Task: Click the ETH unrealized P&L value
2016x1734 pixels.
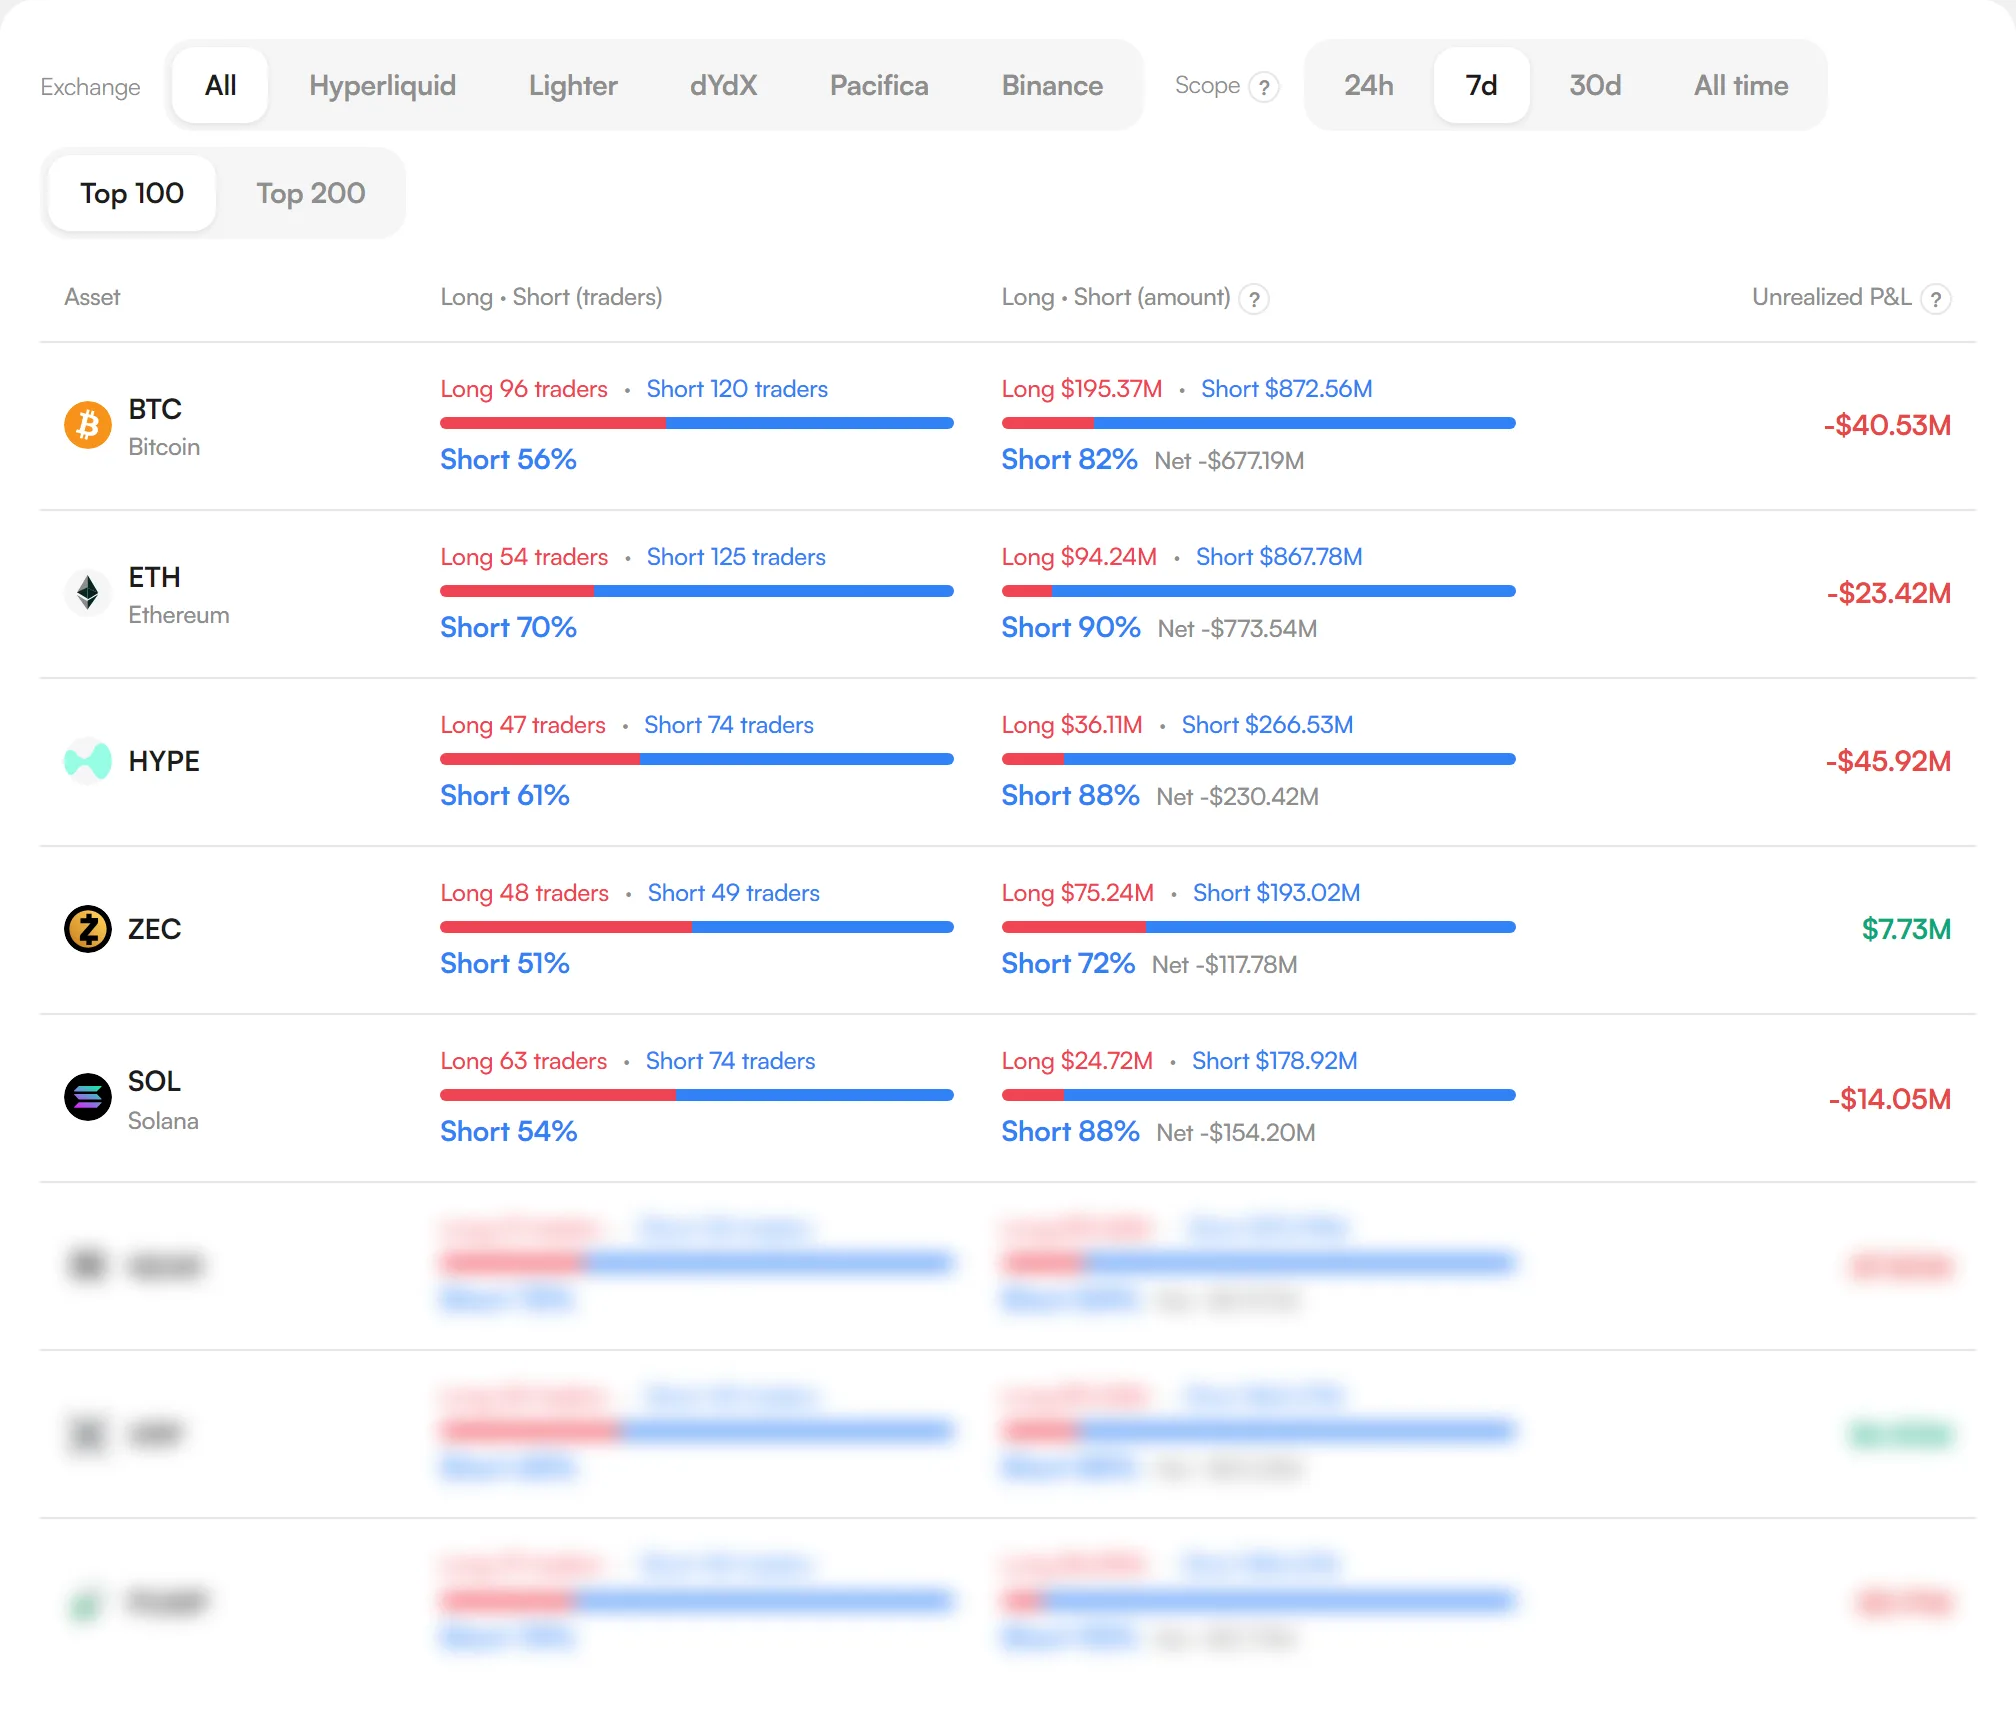Action: click(x=1889, y=594)
